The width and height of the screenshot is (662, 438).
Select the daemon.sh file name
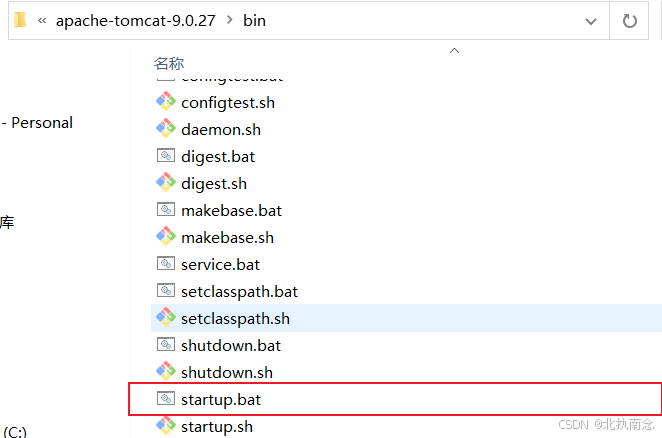coord(221,129)
